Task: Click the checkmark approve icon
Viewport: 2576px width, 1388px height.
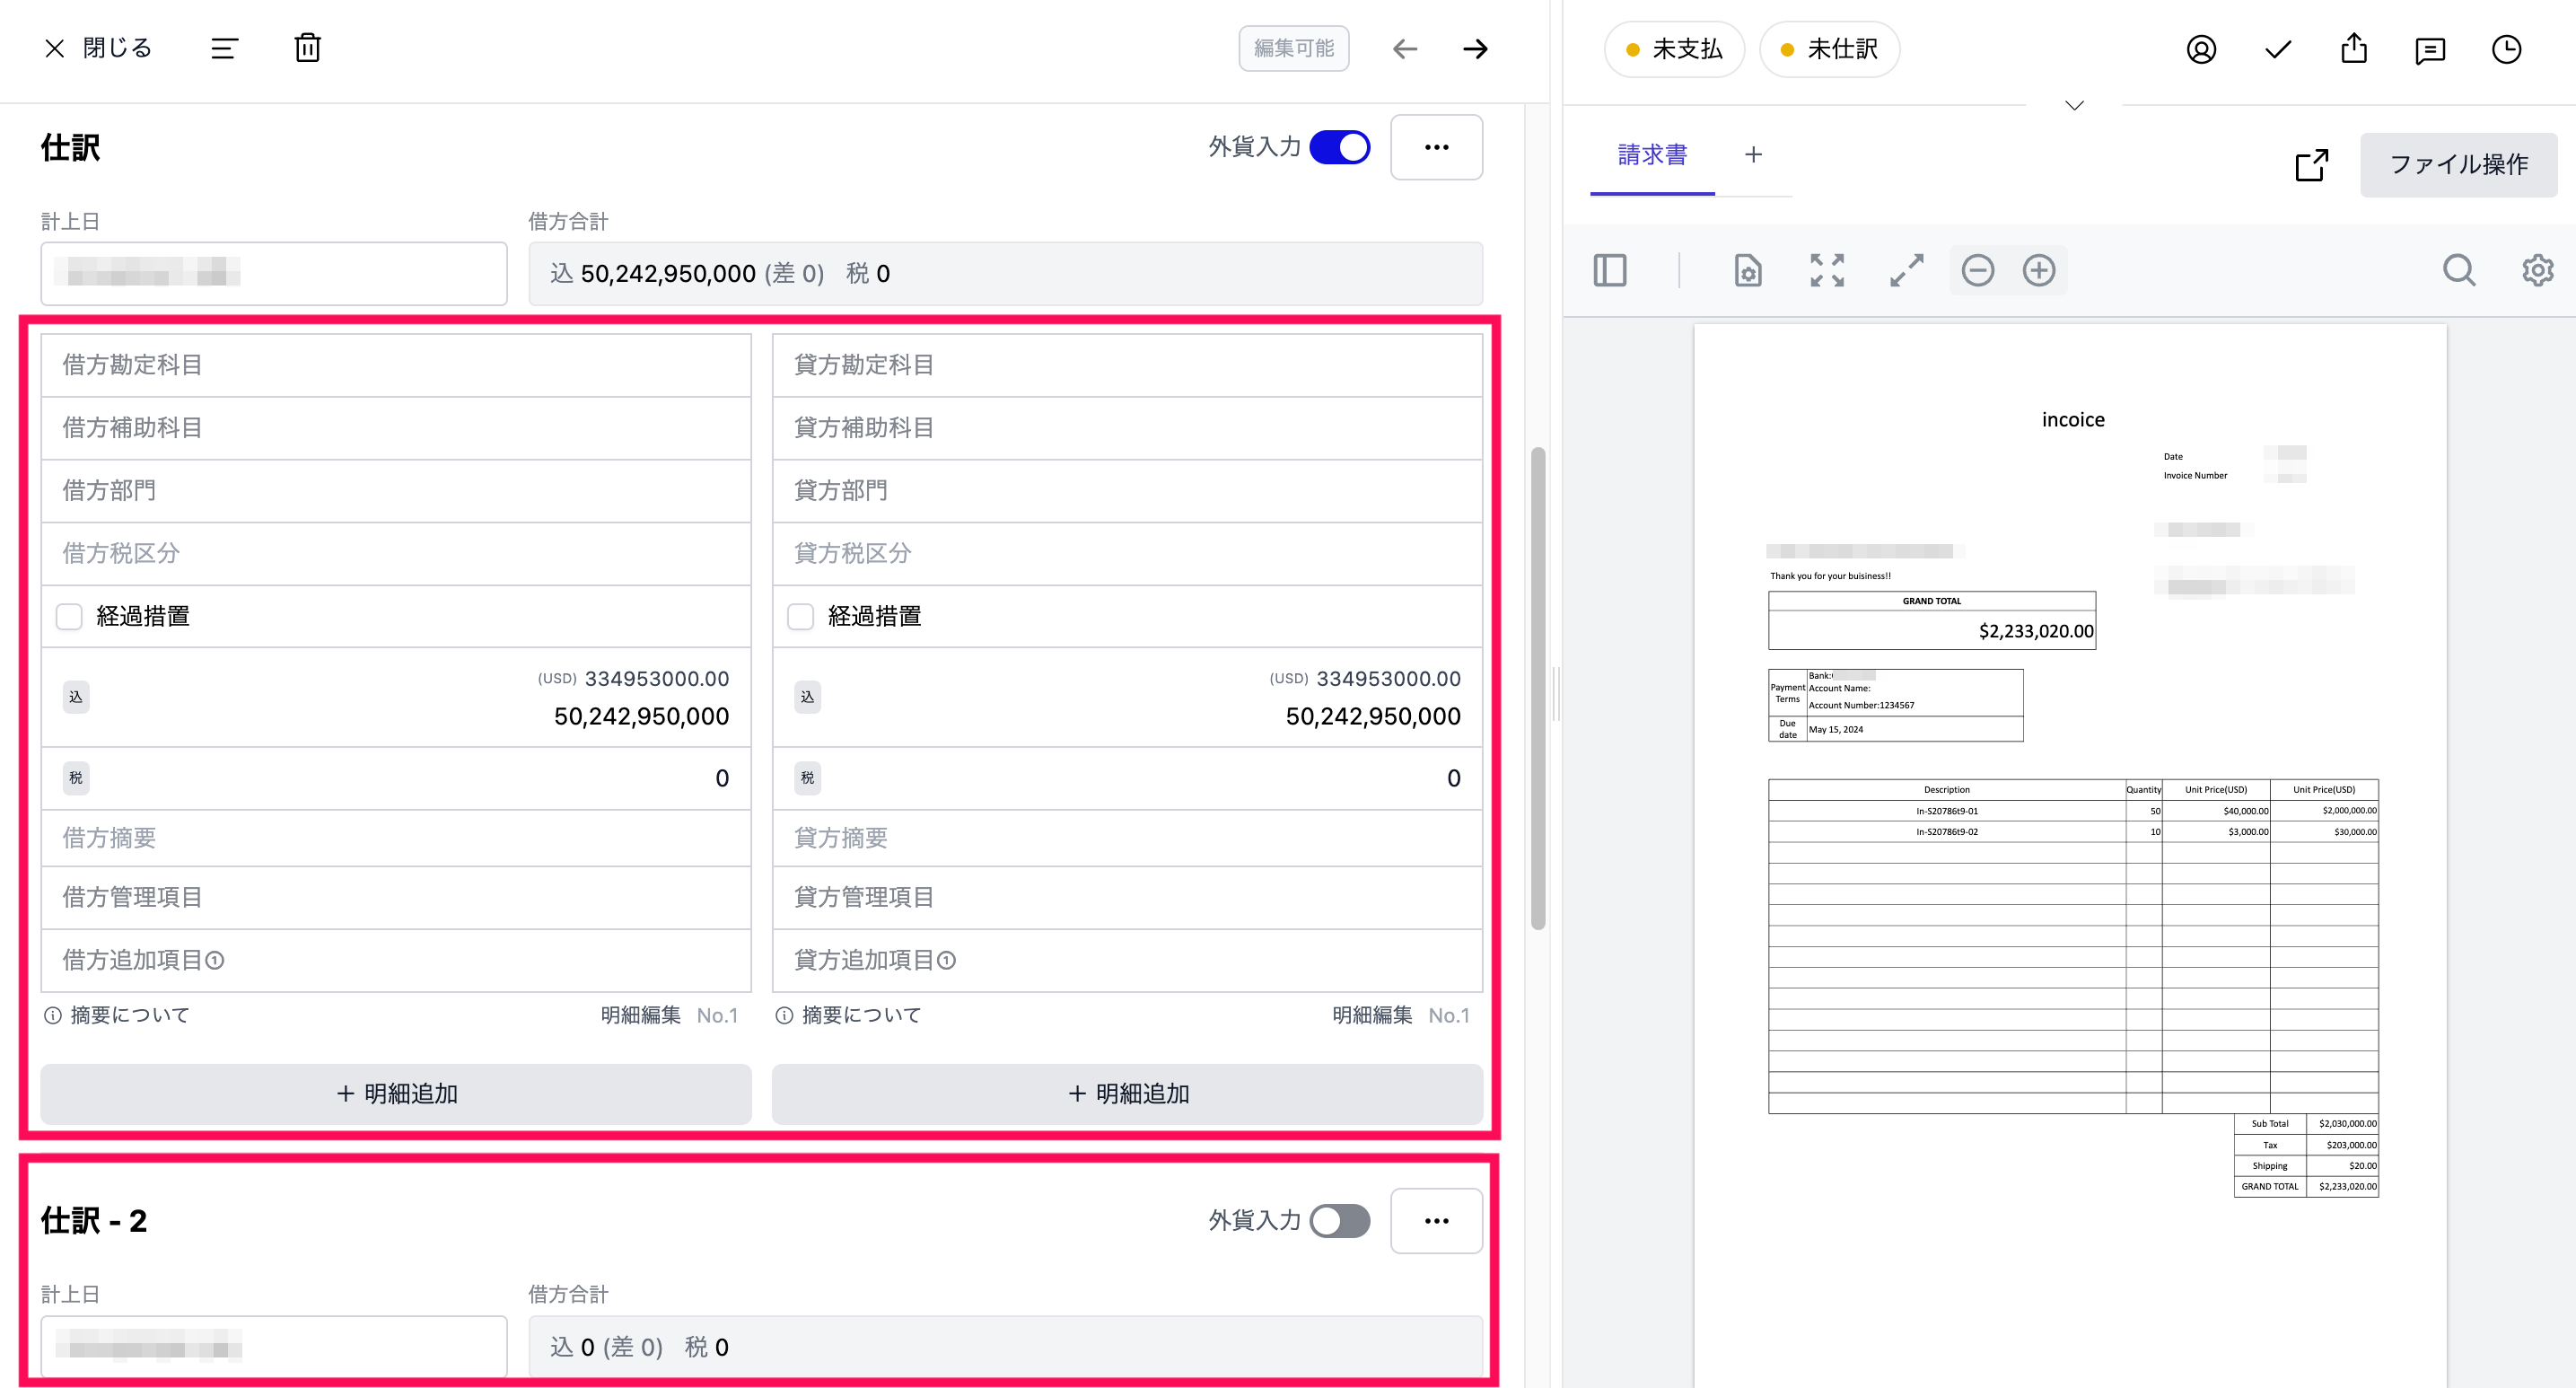Action: click(2278, 49)
